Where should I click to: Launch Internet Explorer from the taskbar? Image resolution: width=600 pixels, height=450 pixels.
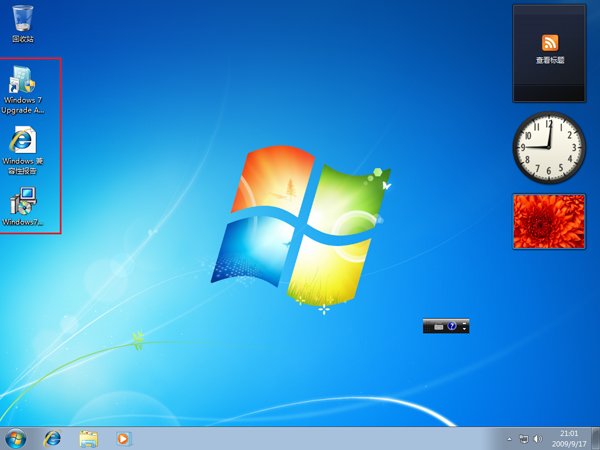tap(52, 439)
